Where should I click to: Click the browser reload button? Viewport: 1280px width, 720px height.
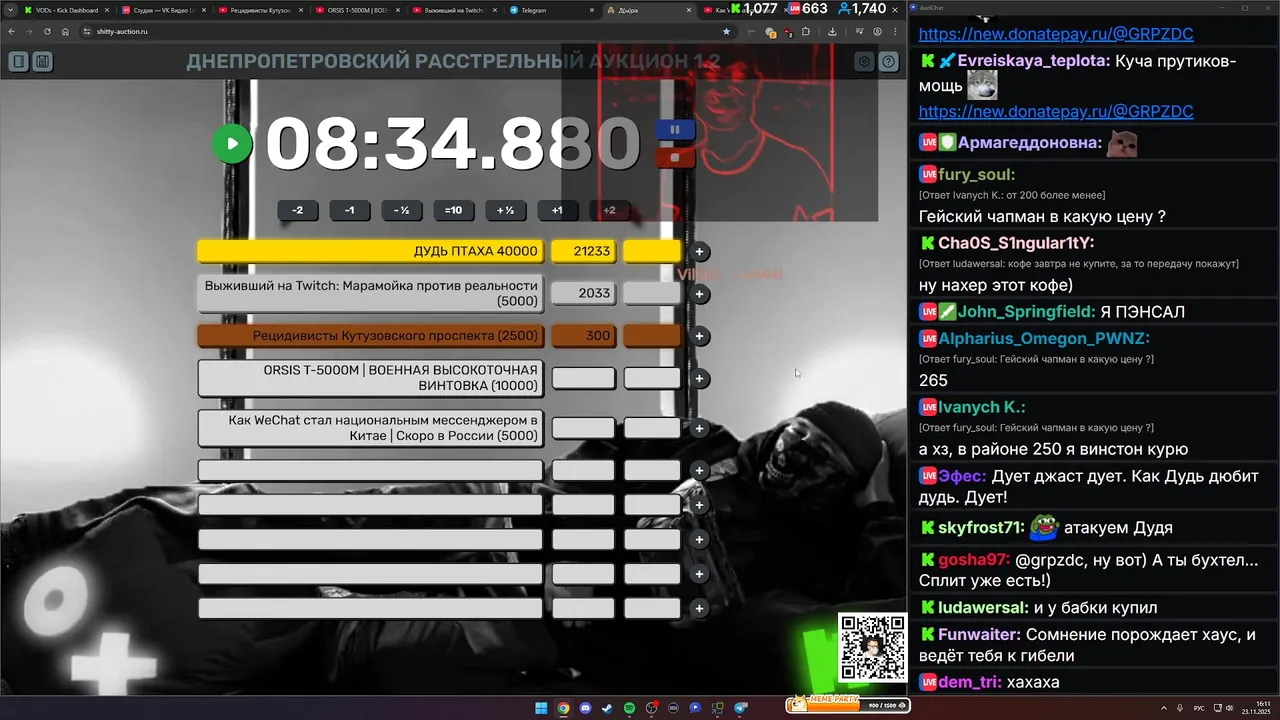[x=46, y=32]
